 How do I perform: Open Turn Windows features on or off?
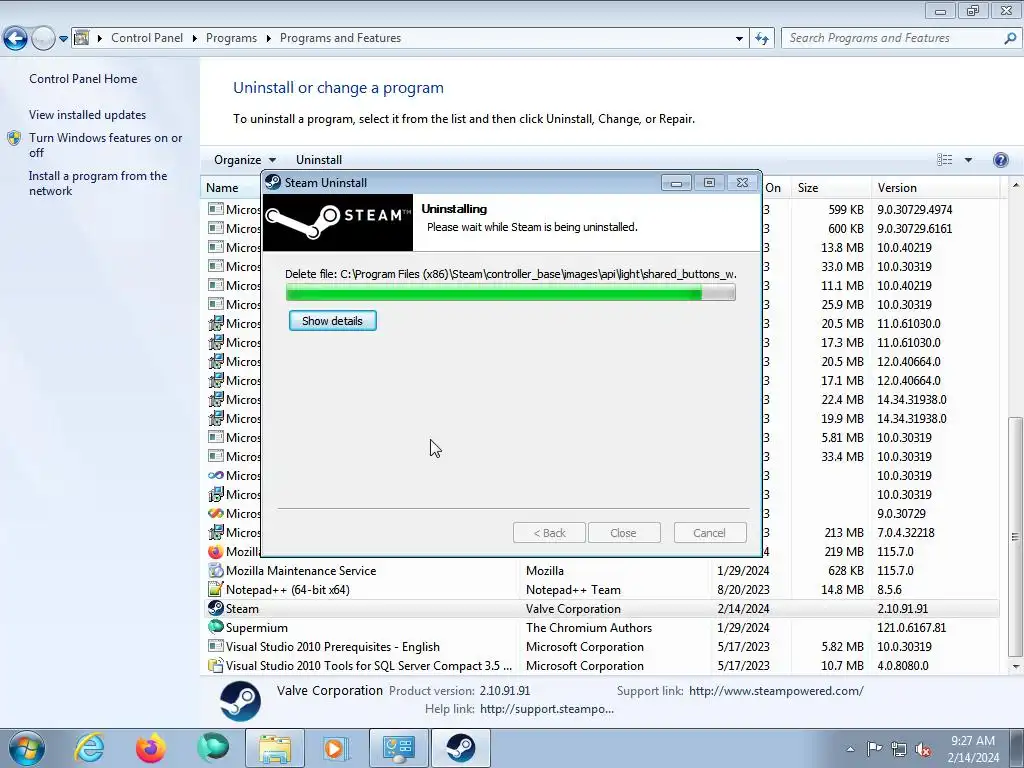tap(105, 145)
